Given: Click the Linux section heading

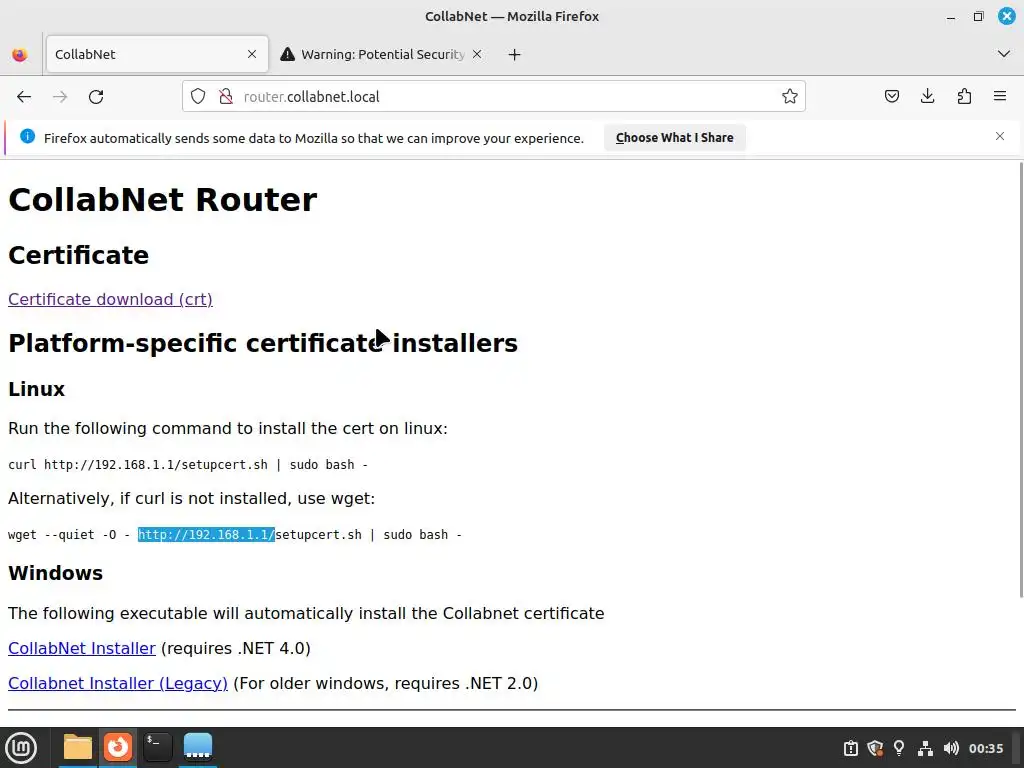Looking at the screenshot, I should pos(37,389).
